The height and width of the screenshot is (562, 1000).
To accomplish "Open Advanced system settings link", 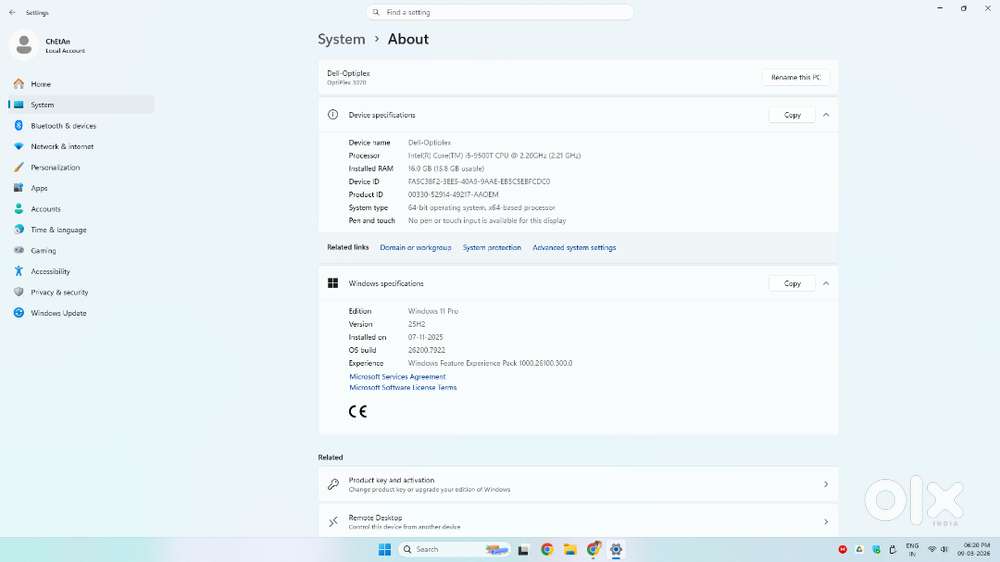I will pyautogui.click(x=574, y=248).
